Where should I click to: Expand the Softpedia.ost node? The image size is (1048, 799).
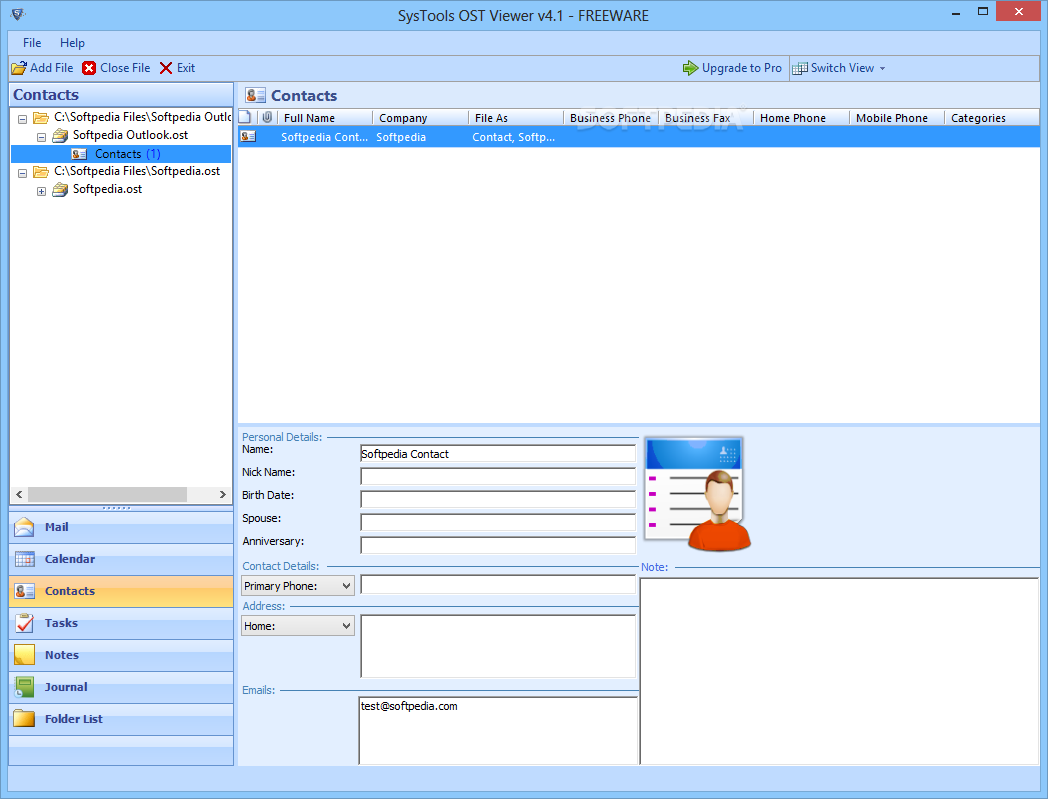tap(41, 191)
